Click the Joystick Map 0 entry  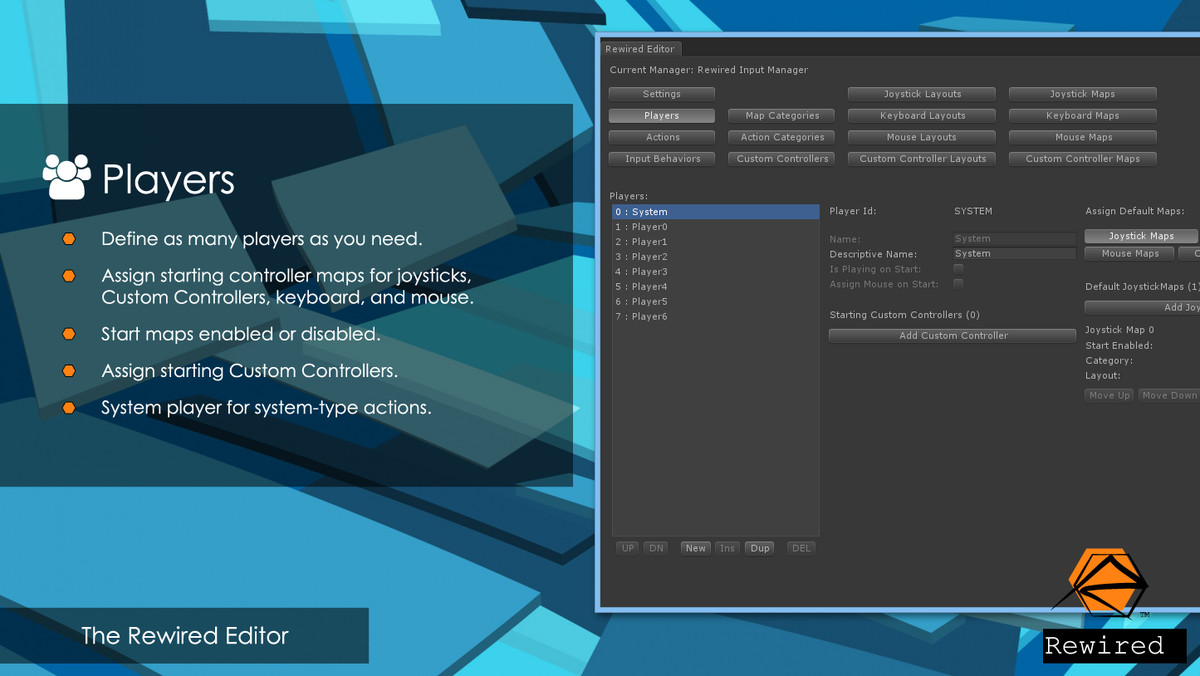pos(1119,330)
